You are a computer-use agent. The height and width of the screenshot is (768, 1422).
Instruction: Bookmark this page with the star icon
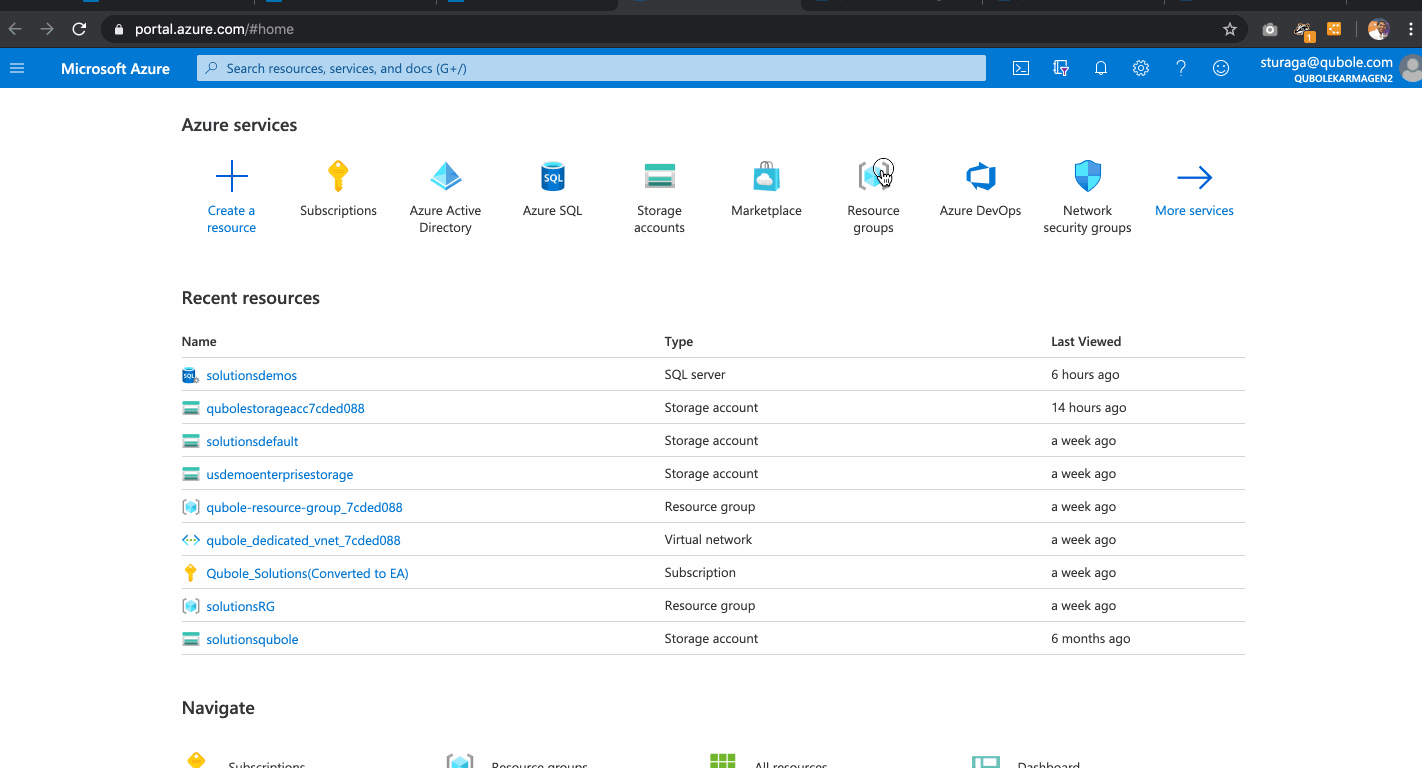pos(1230,29)
